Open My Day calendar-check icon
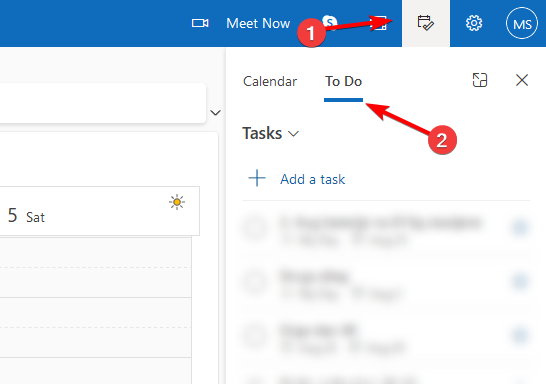The height and width of the screenshot is (384, 546). [x=426, y=23]
